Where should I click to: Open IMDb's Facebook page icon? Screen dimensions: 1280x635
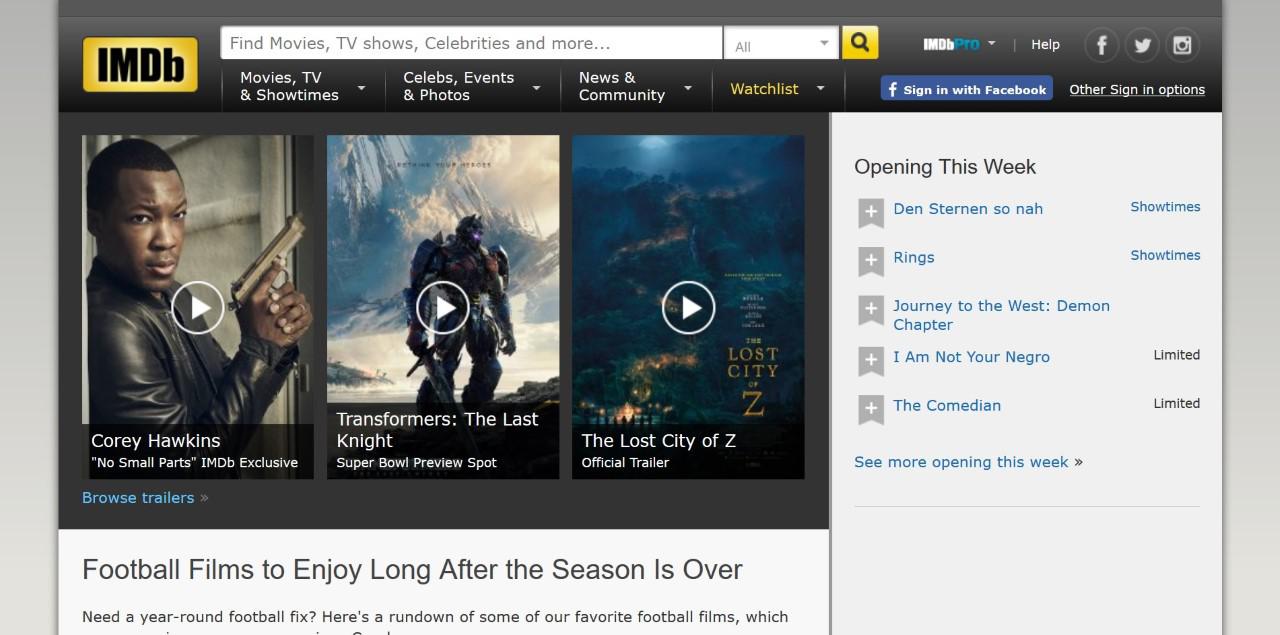coord(1101,44)
